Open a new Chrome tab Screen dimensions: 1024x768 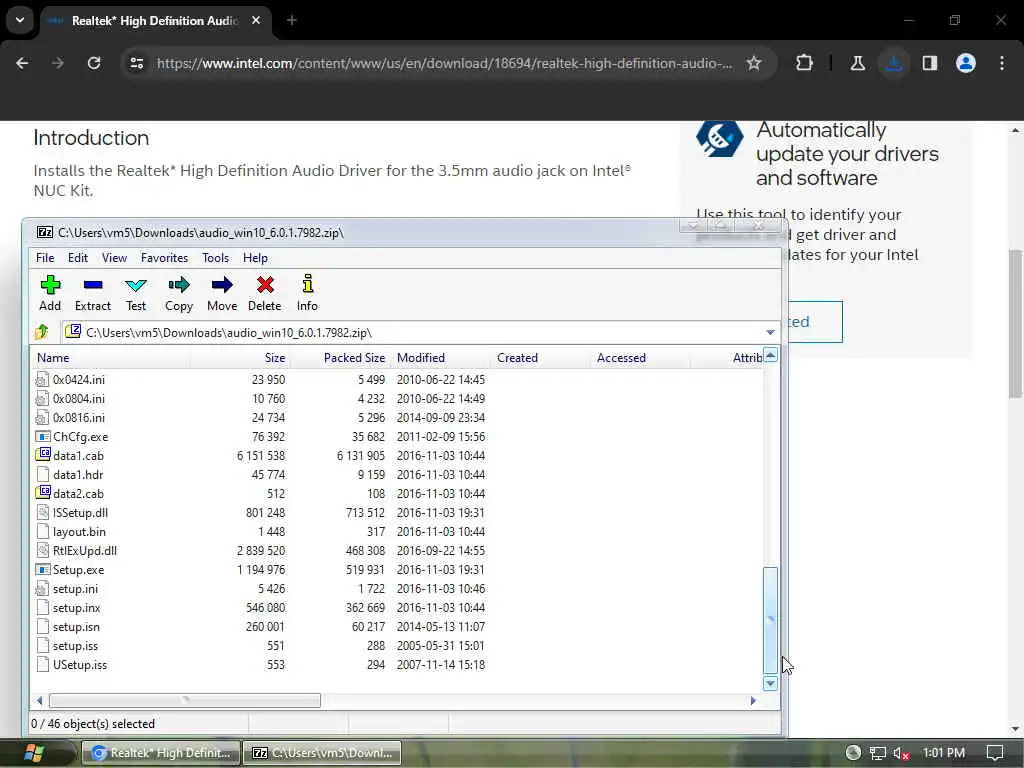(x=291, y=20)
